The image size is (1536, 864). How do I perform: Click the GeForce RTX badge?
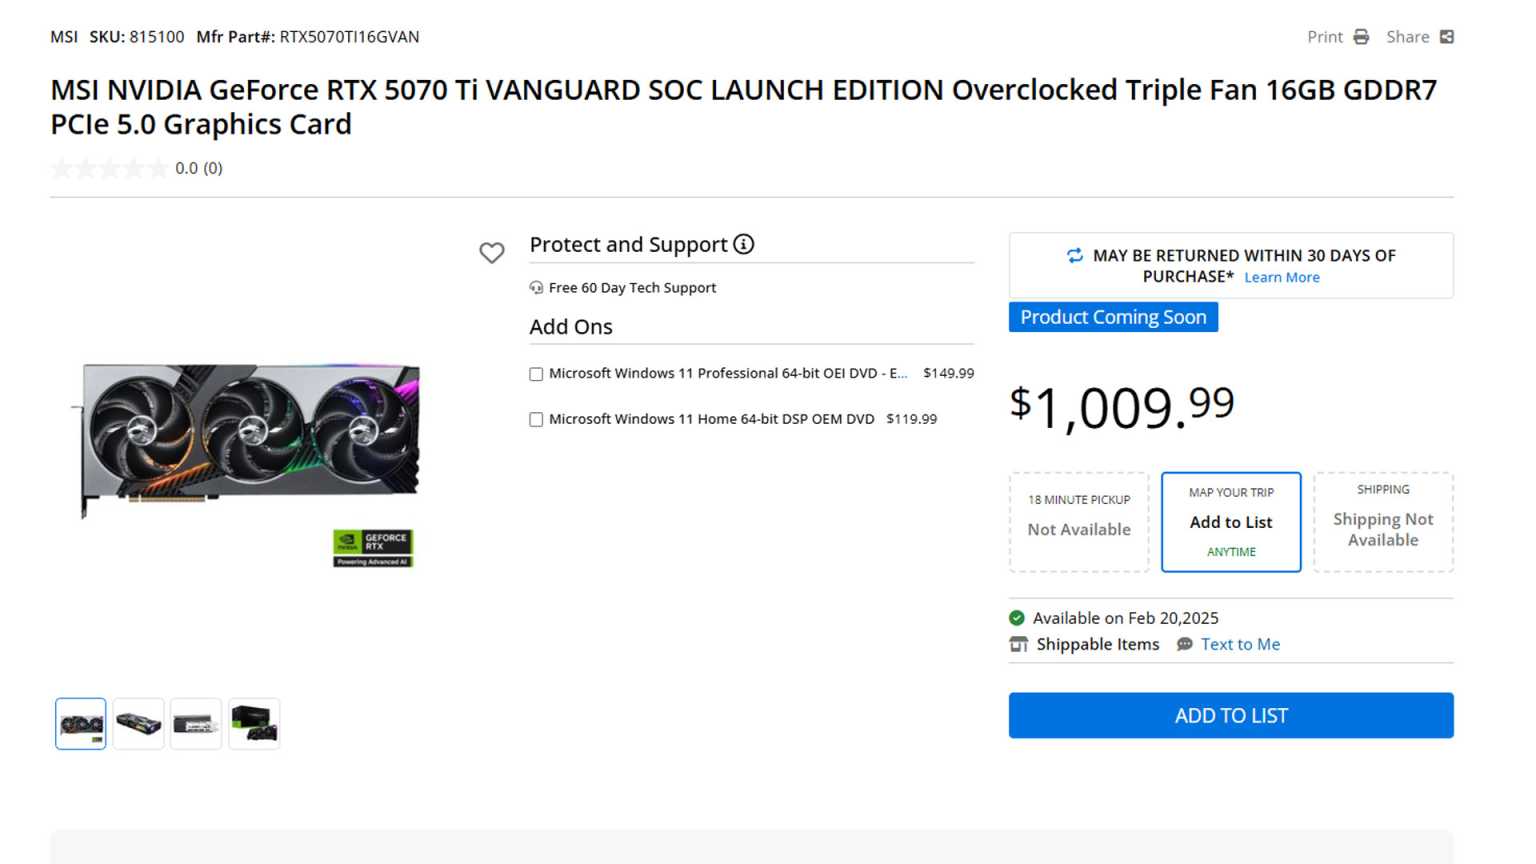[373, 548]
